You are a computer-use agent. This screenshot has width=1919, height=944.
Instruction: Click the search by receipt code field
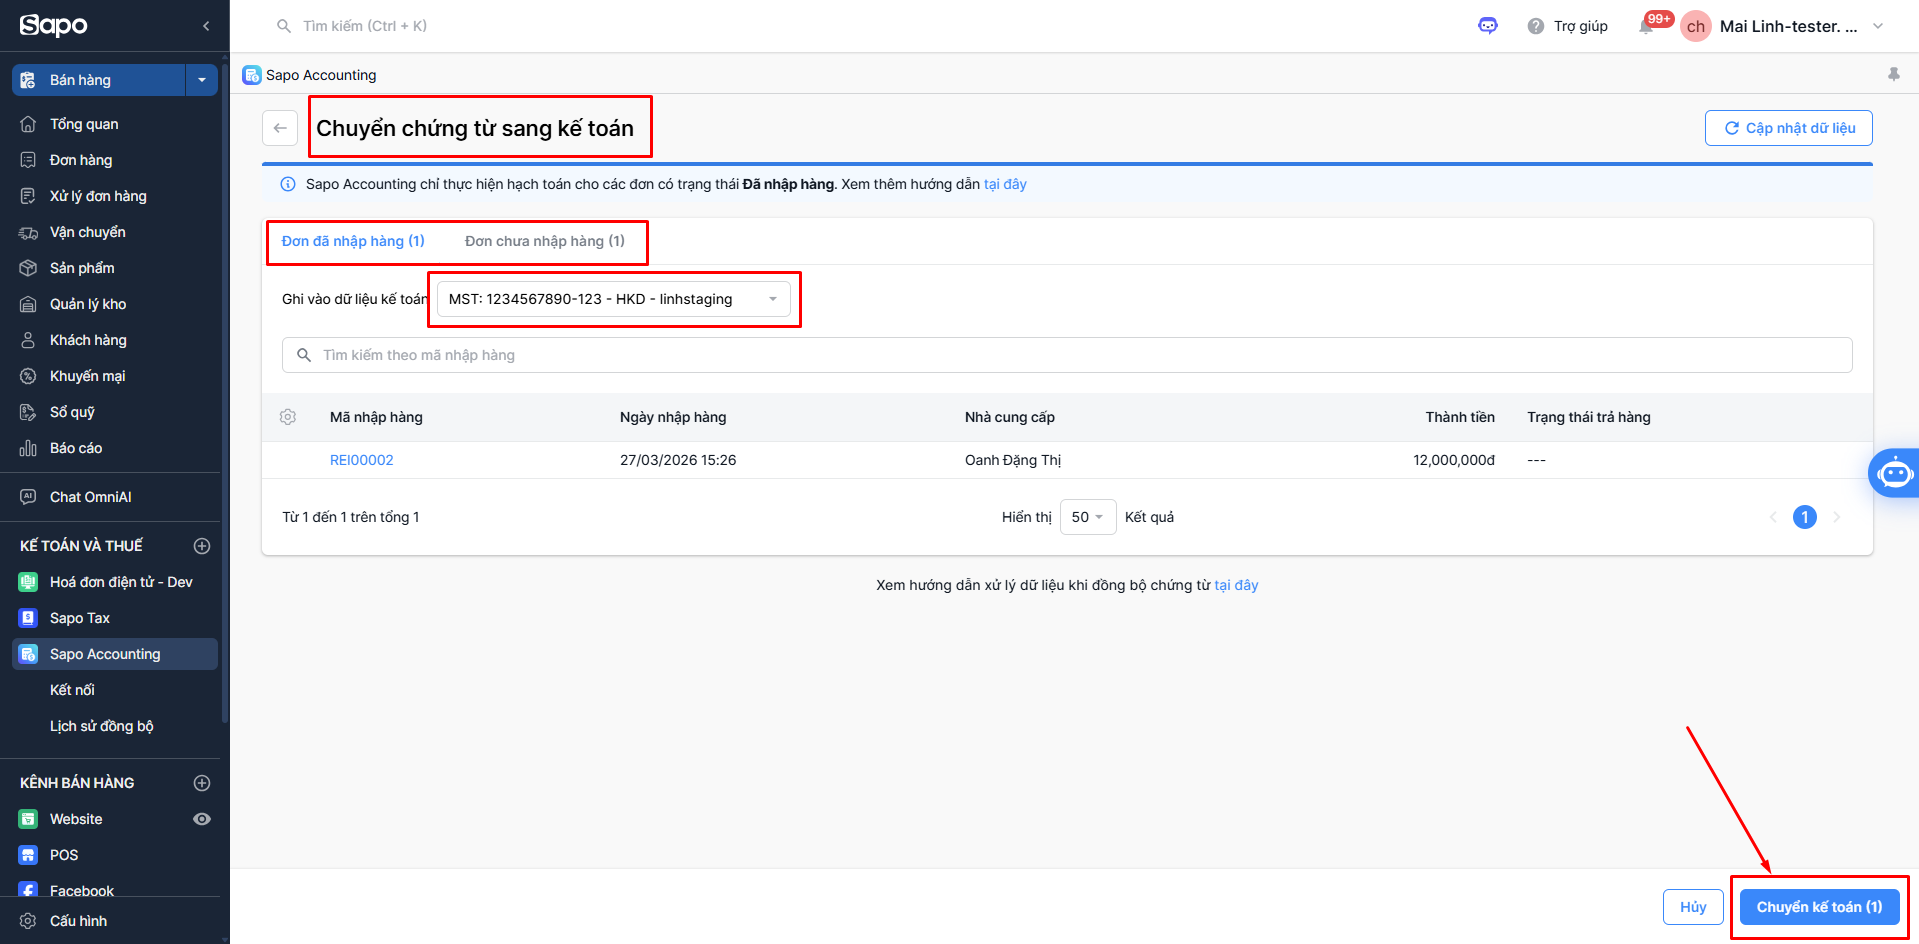click(x=1067, y=355)
